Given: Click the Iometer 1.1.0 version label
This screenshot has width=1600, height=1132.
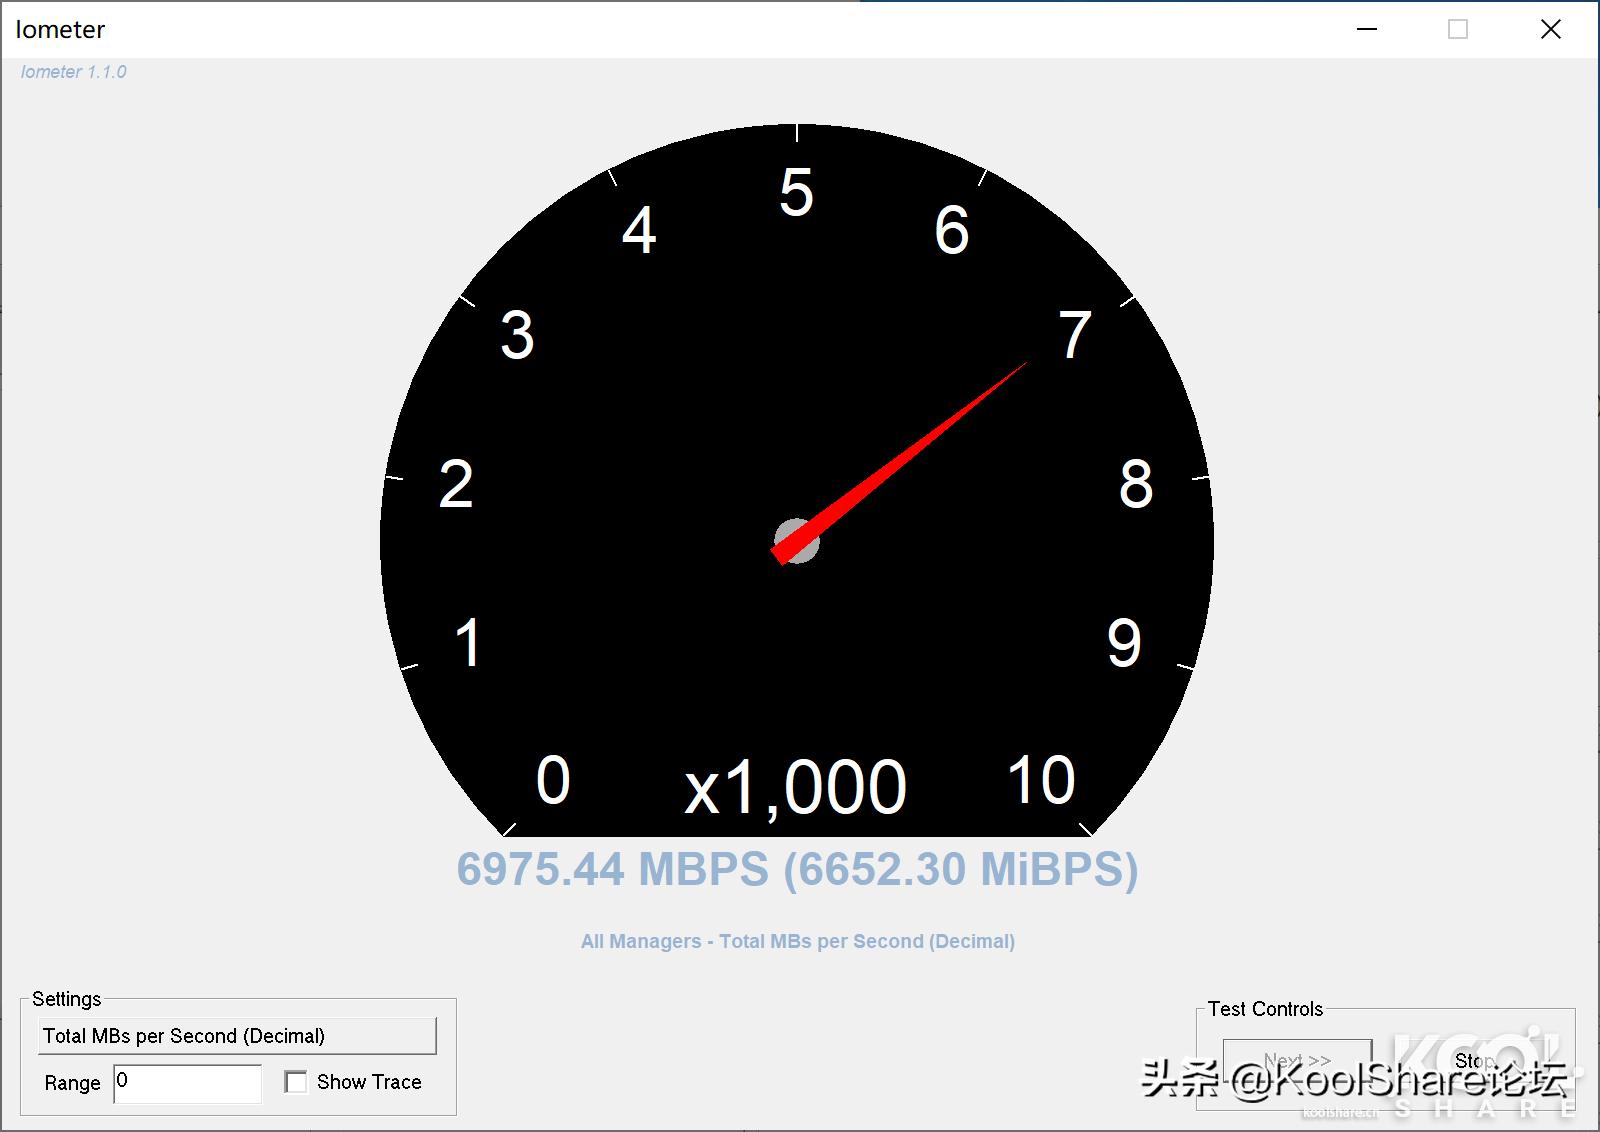Looking at the screenshot, I should pyautogui.click(x=73, y=72).
